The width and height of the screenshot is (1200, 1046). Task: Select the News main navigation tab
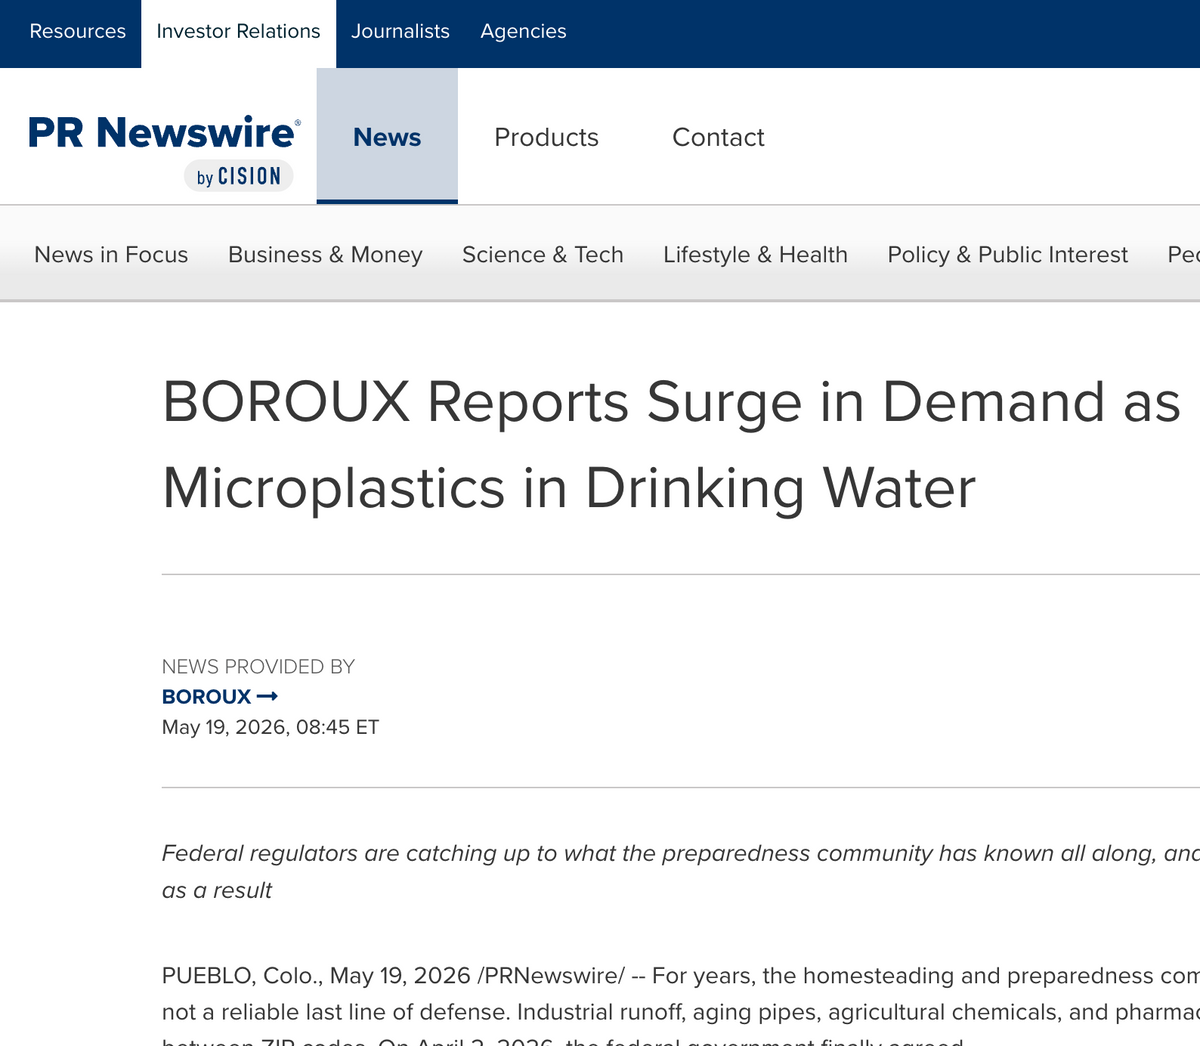coord(387,137)
